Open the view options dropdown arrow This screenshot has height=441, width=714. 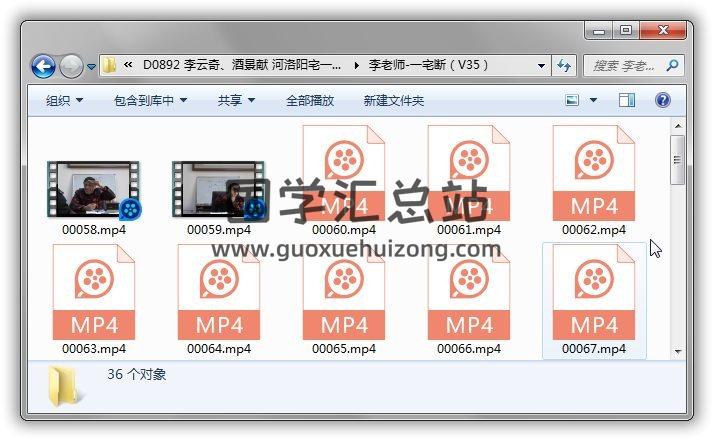[593, 100]
